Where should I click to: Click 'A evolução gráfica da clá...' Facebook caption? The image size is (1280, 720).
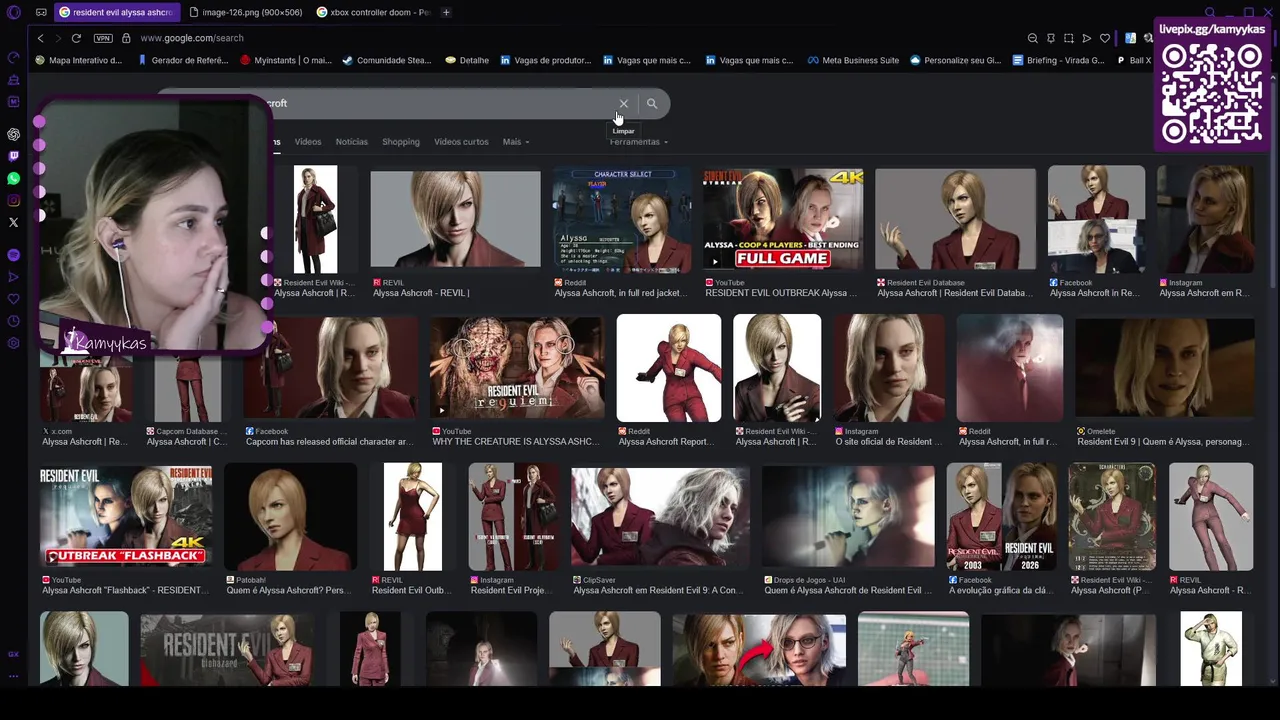point(1001,591)
